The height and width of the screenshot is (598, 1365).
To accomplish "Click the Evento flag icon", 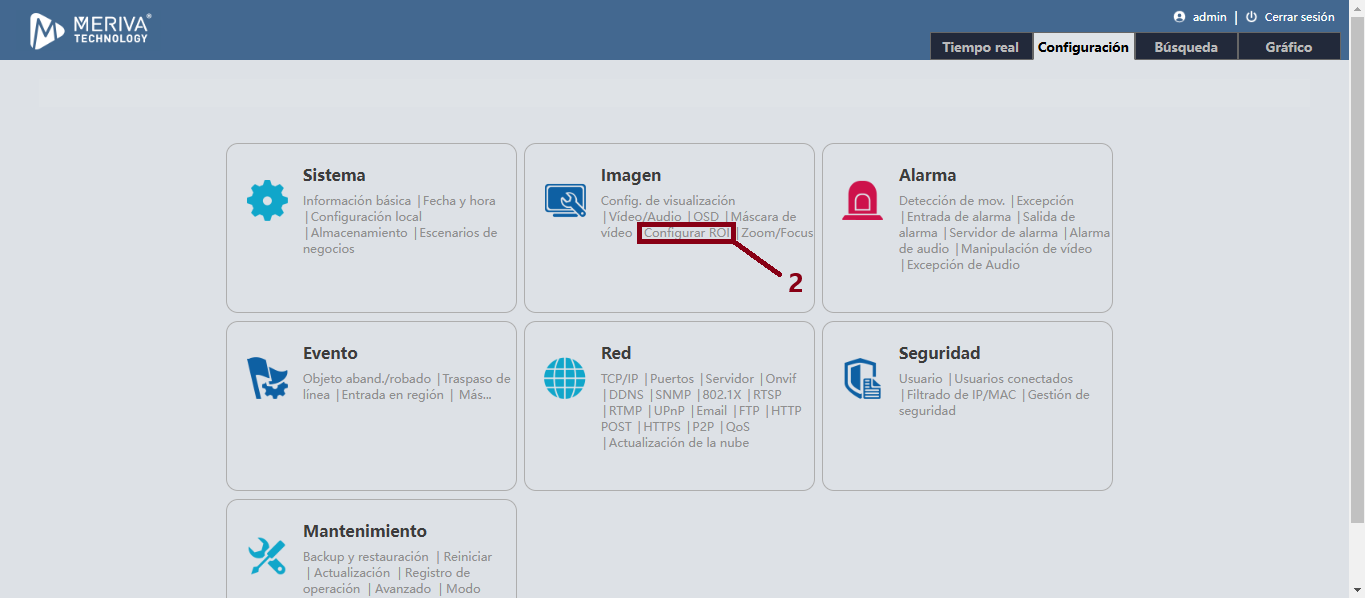I will tap(267, 379).
